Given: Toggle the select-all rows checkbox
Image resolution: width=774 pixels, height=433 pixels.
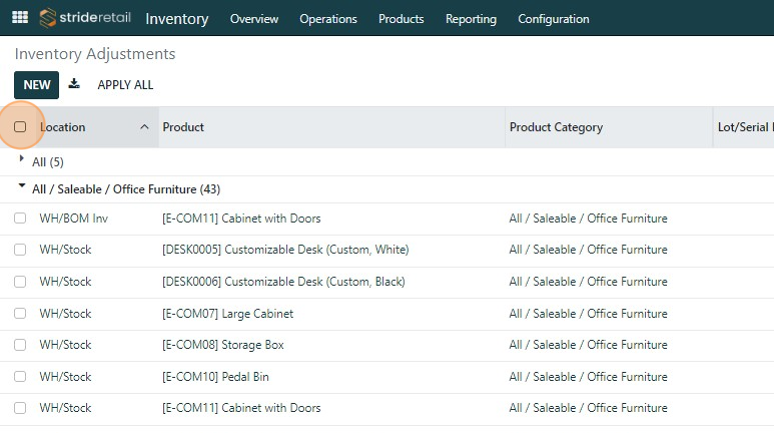Looking at the screenshot, I should point(20,127).
